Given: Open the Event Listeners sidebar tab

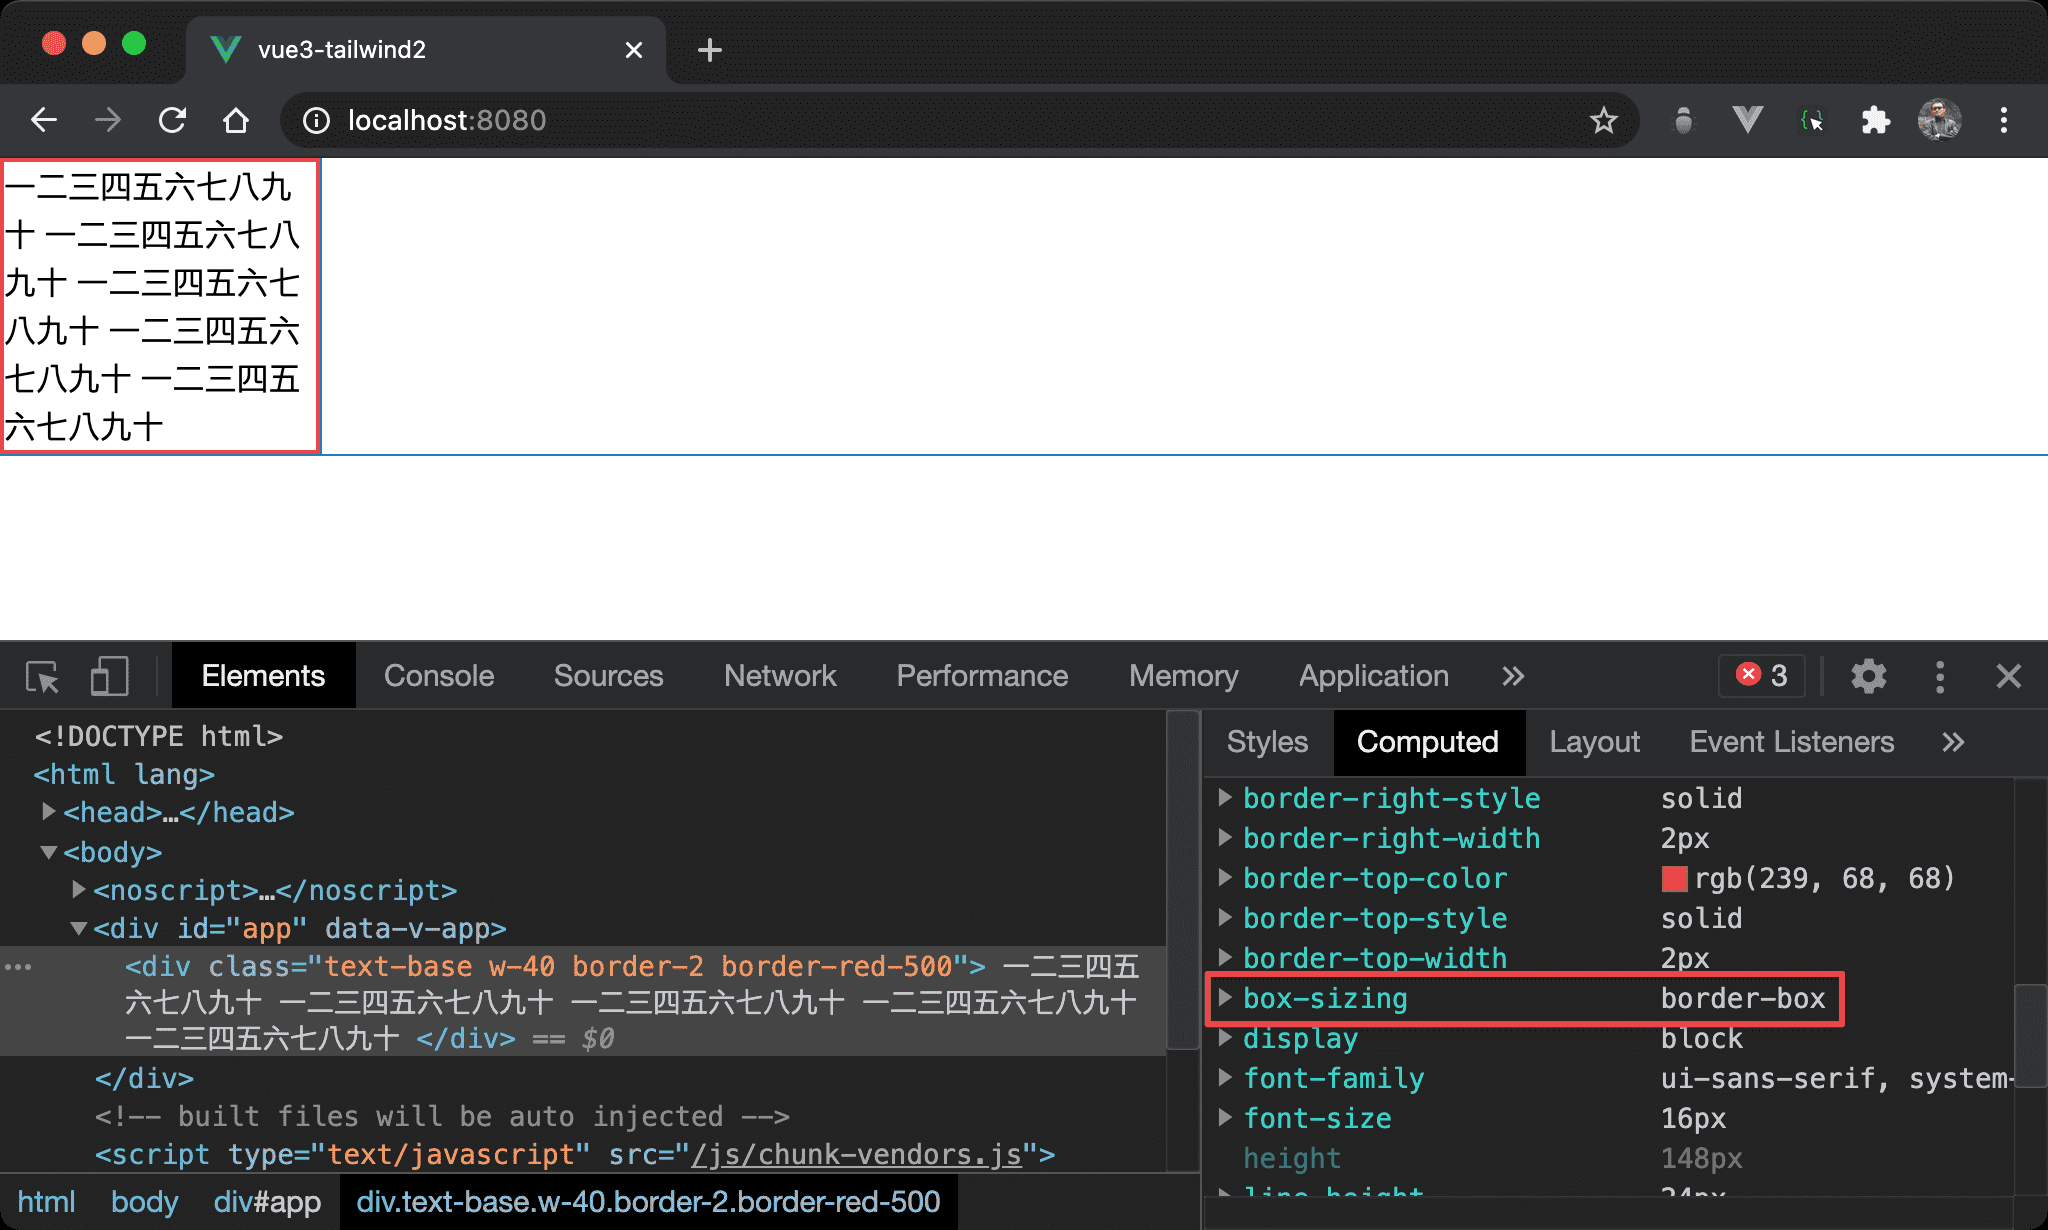Looking at the screenshot, I should [1791, 742].
